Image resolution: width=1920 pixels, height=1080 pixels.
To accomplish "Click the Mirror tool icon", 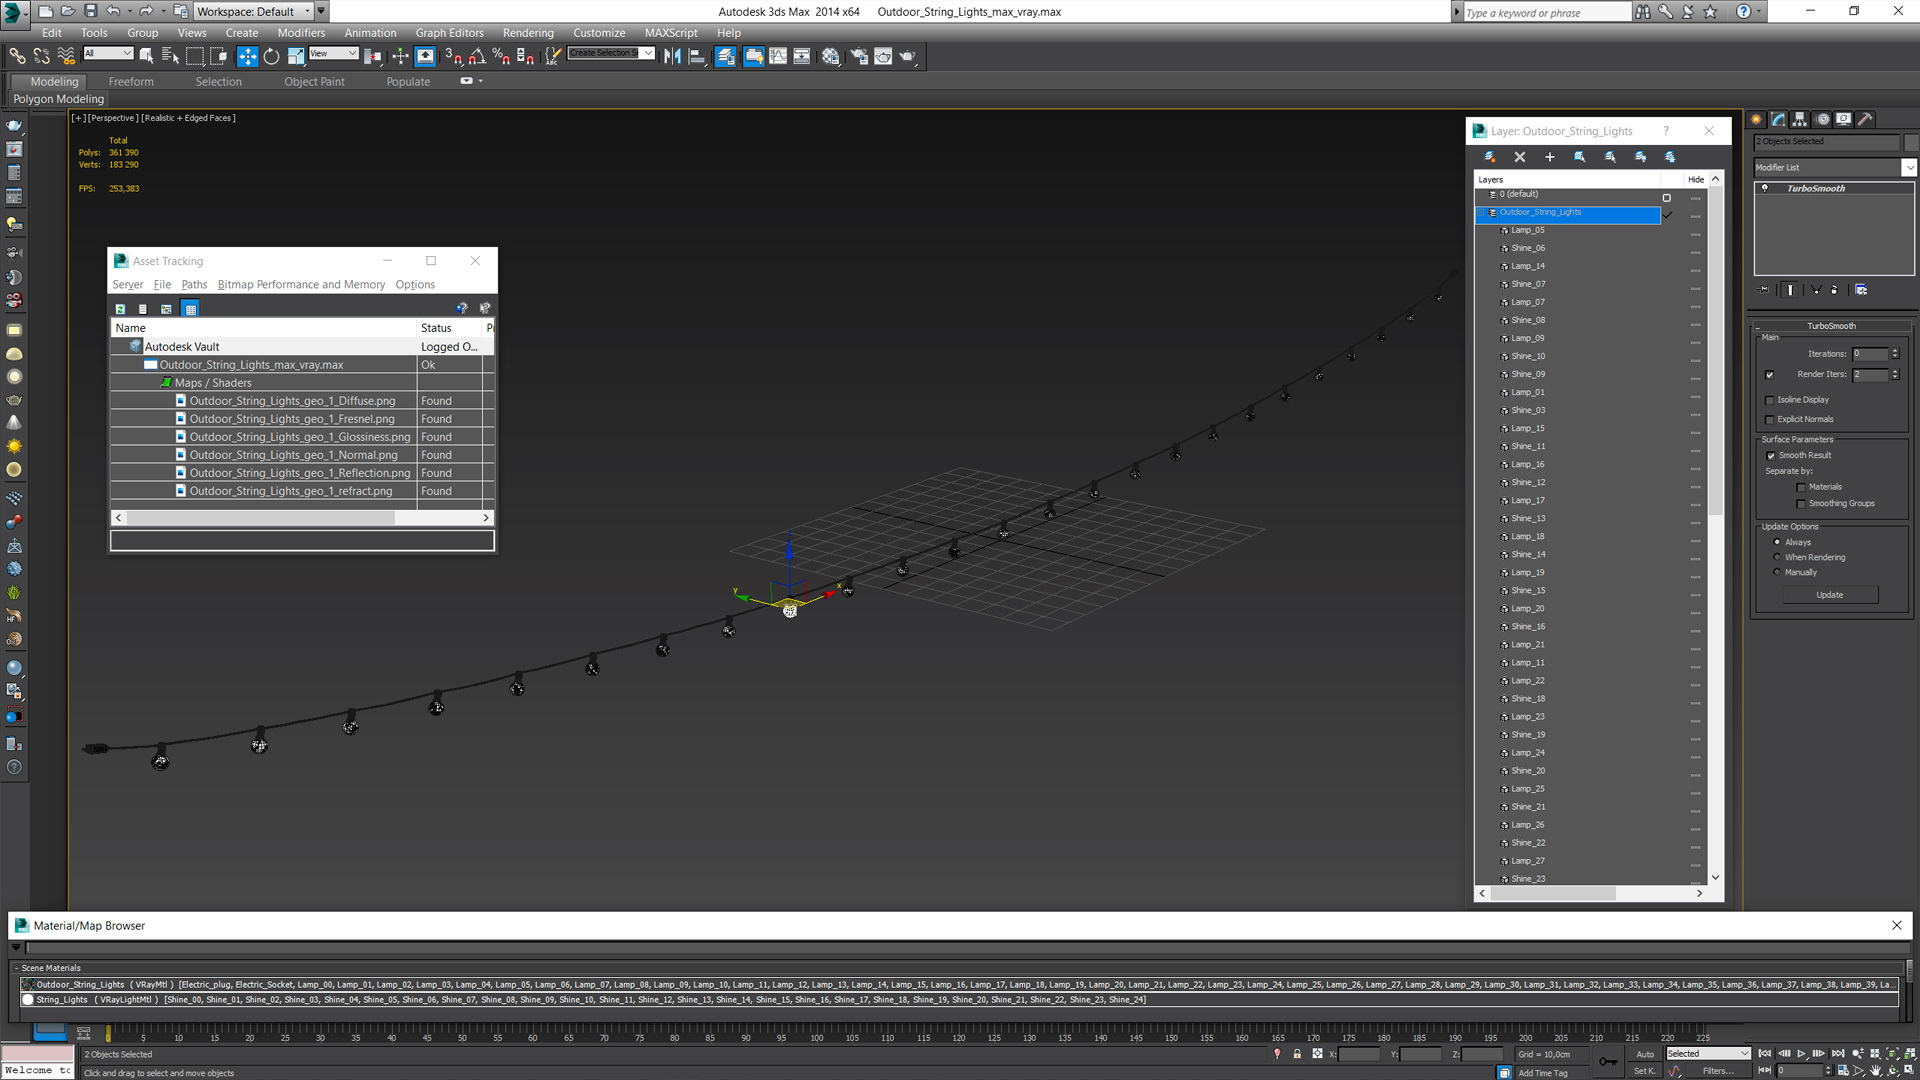I will click(x=672, y=56).
